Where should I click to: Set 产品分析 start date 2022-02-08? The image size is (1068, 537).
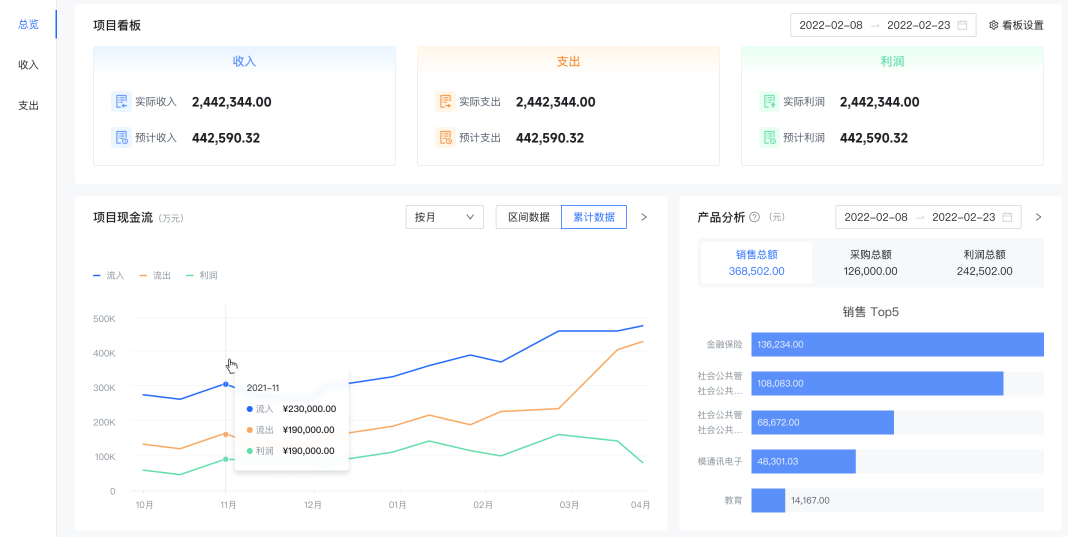[x=876, y=217]
